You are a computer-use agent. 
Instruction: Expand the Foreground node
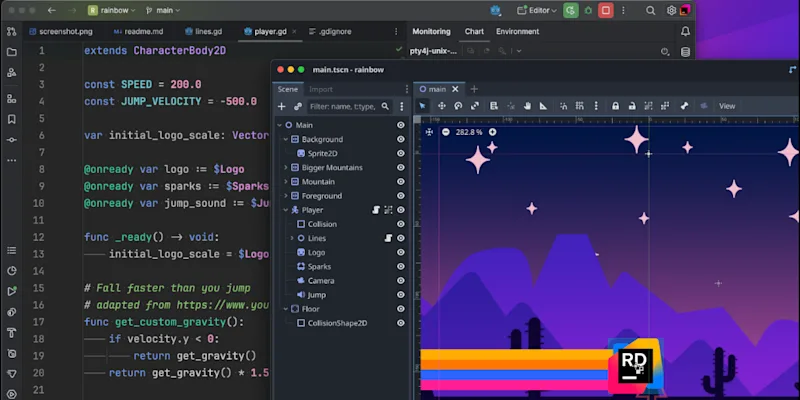pyautogui.click(x=286, y=196)
